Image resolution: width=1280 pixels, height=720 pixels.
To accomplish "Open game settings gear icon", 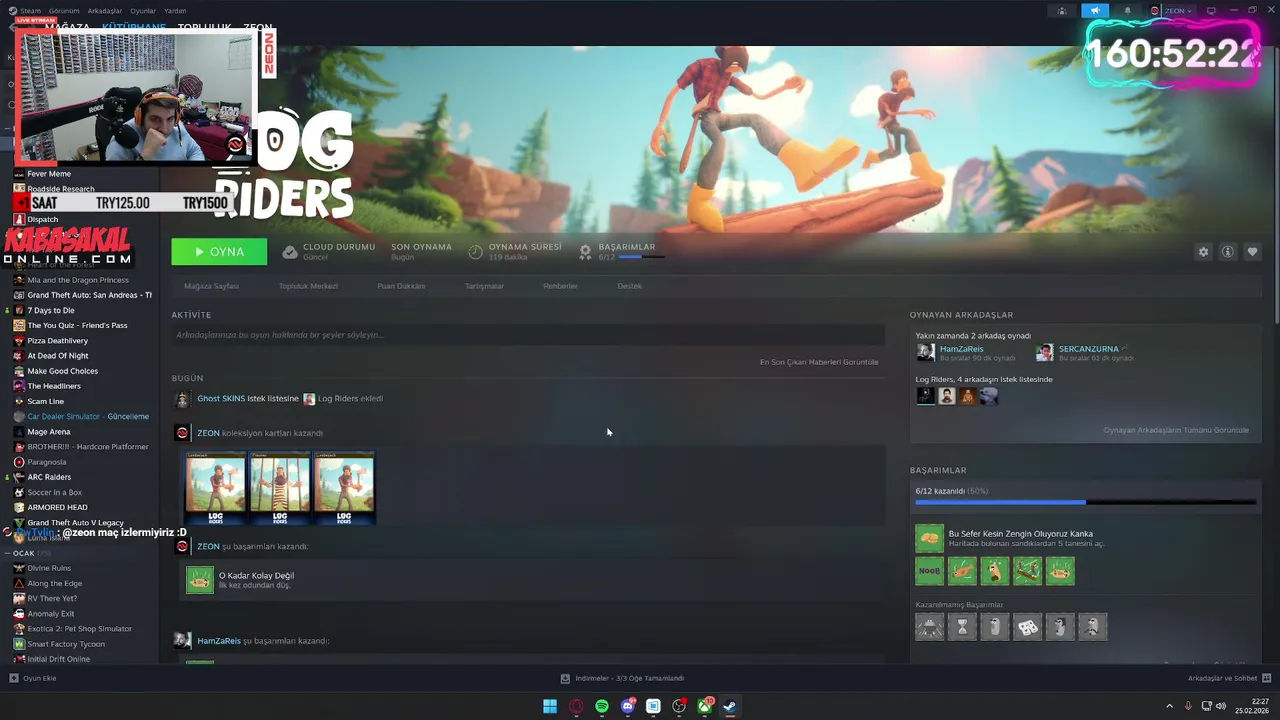I will click(1203, 252).
